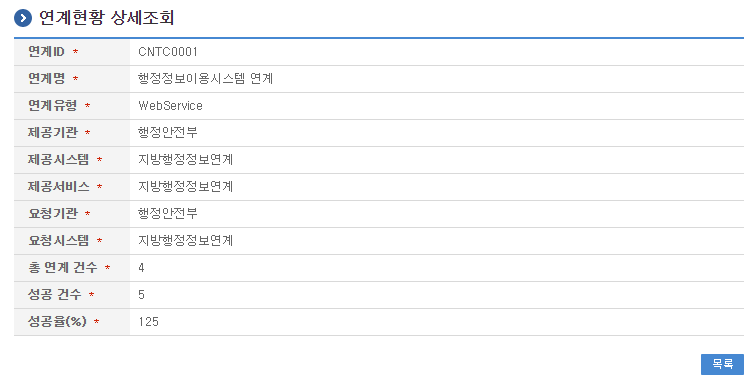Click the 연계ID field label
Viewport: 756px width, 390px height.
click(46, 52)
